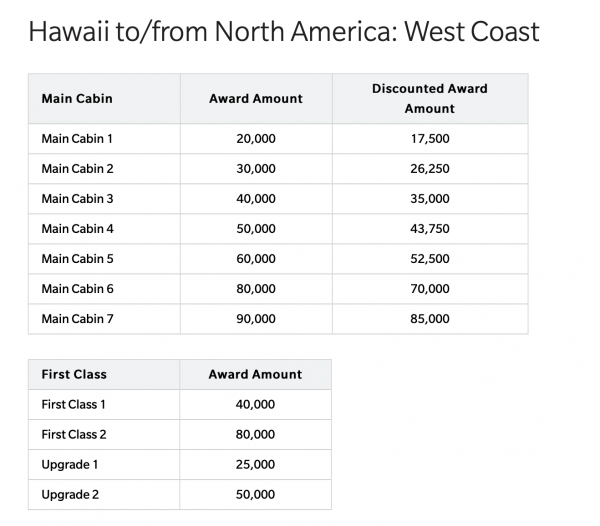Click the Hawaii to/from North America heading

point(284,32)
